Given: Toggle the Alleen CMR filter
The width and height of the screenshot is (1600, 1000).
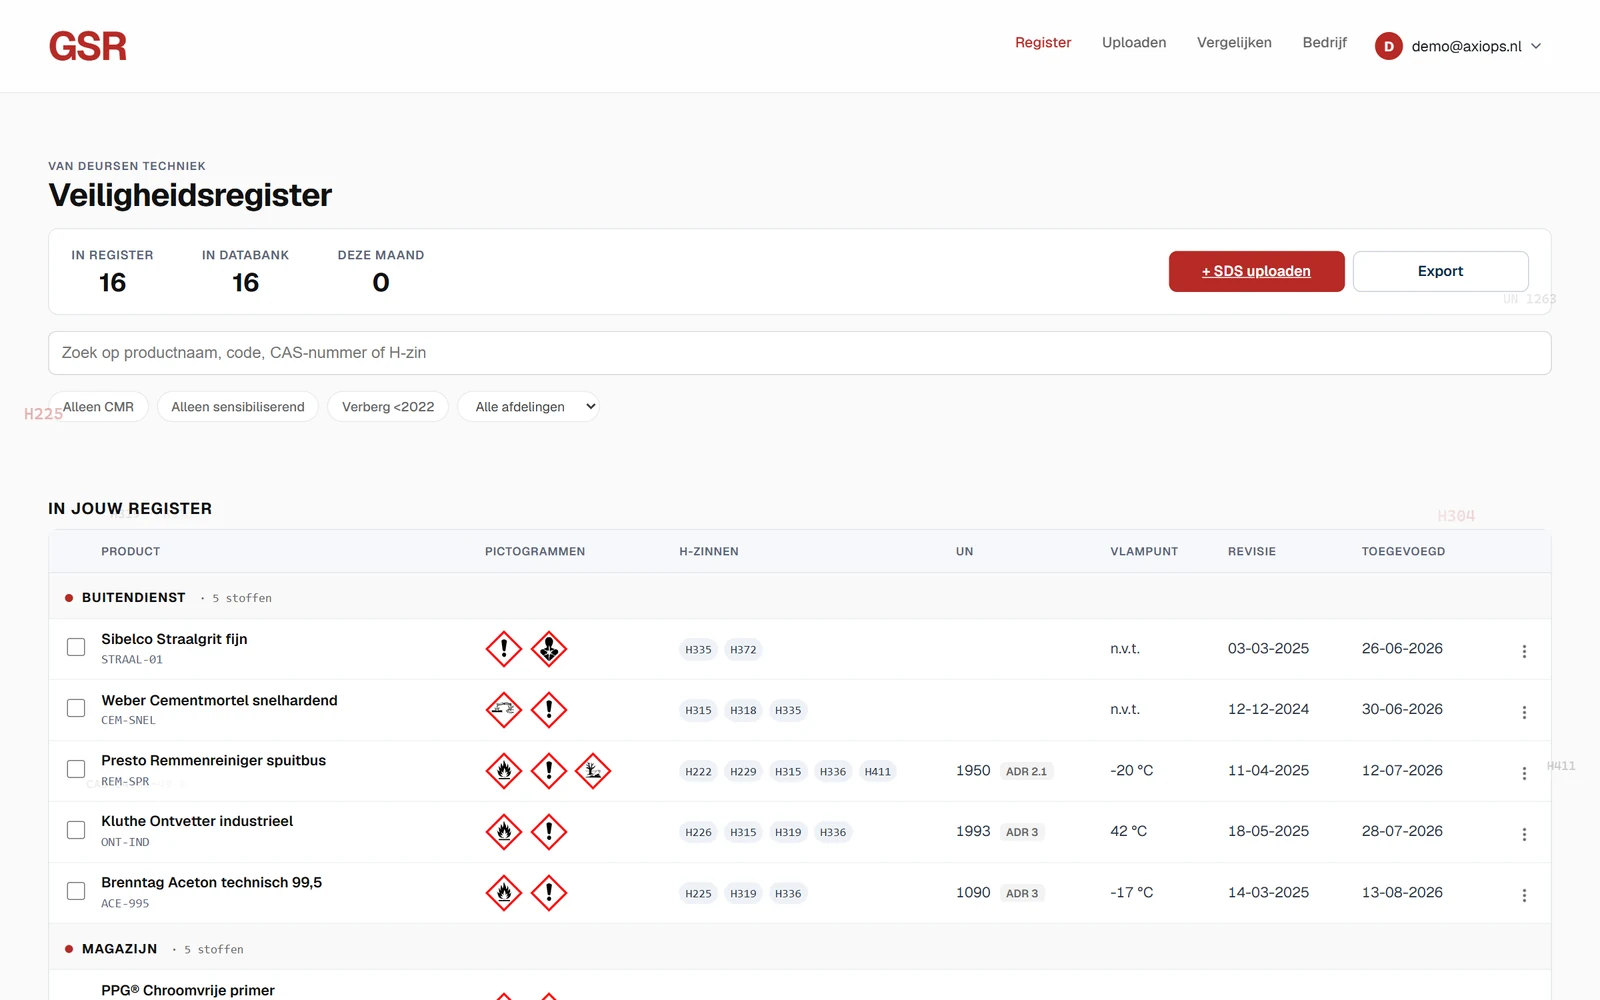Looking at the screenshot, I should (98, 407).
